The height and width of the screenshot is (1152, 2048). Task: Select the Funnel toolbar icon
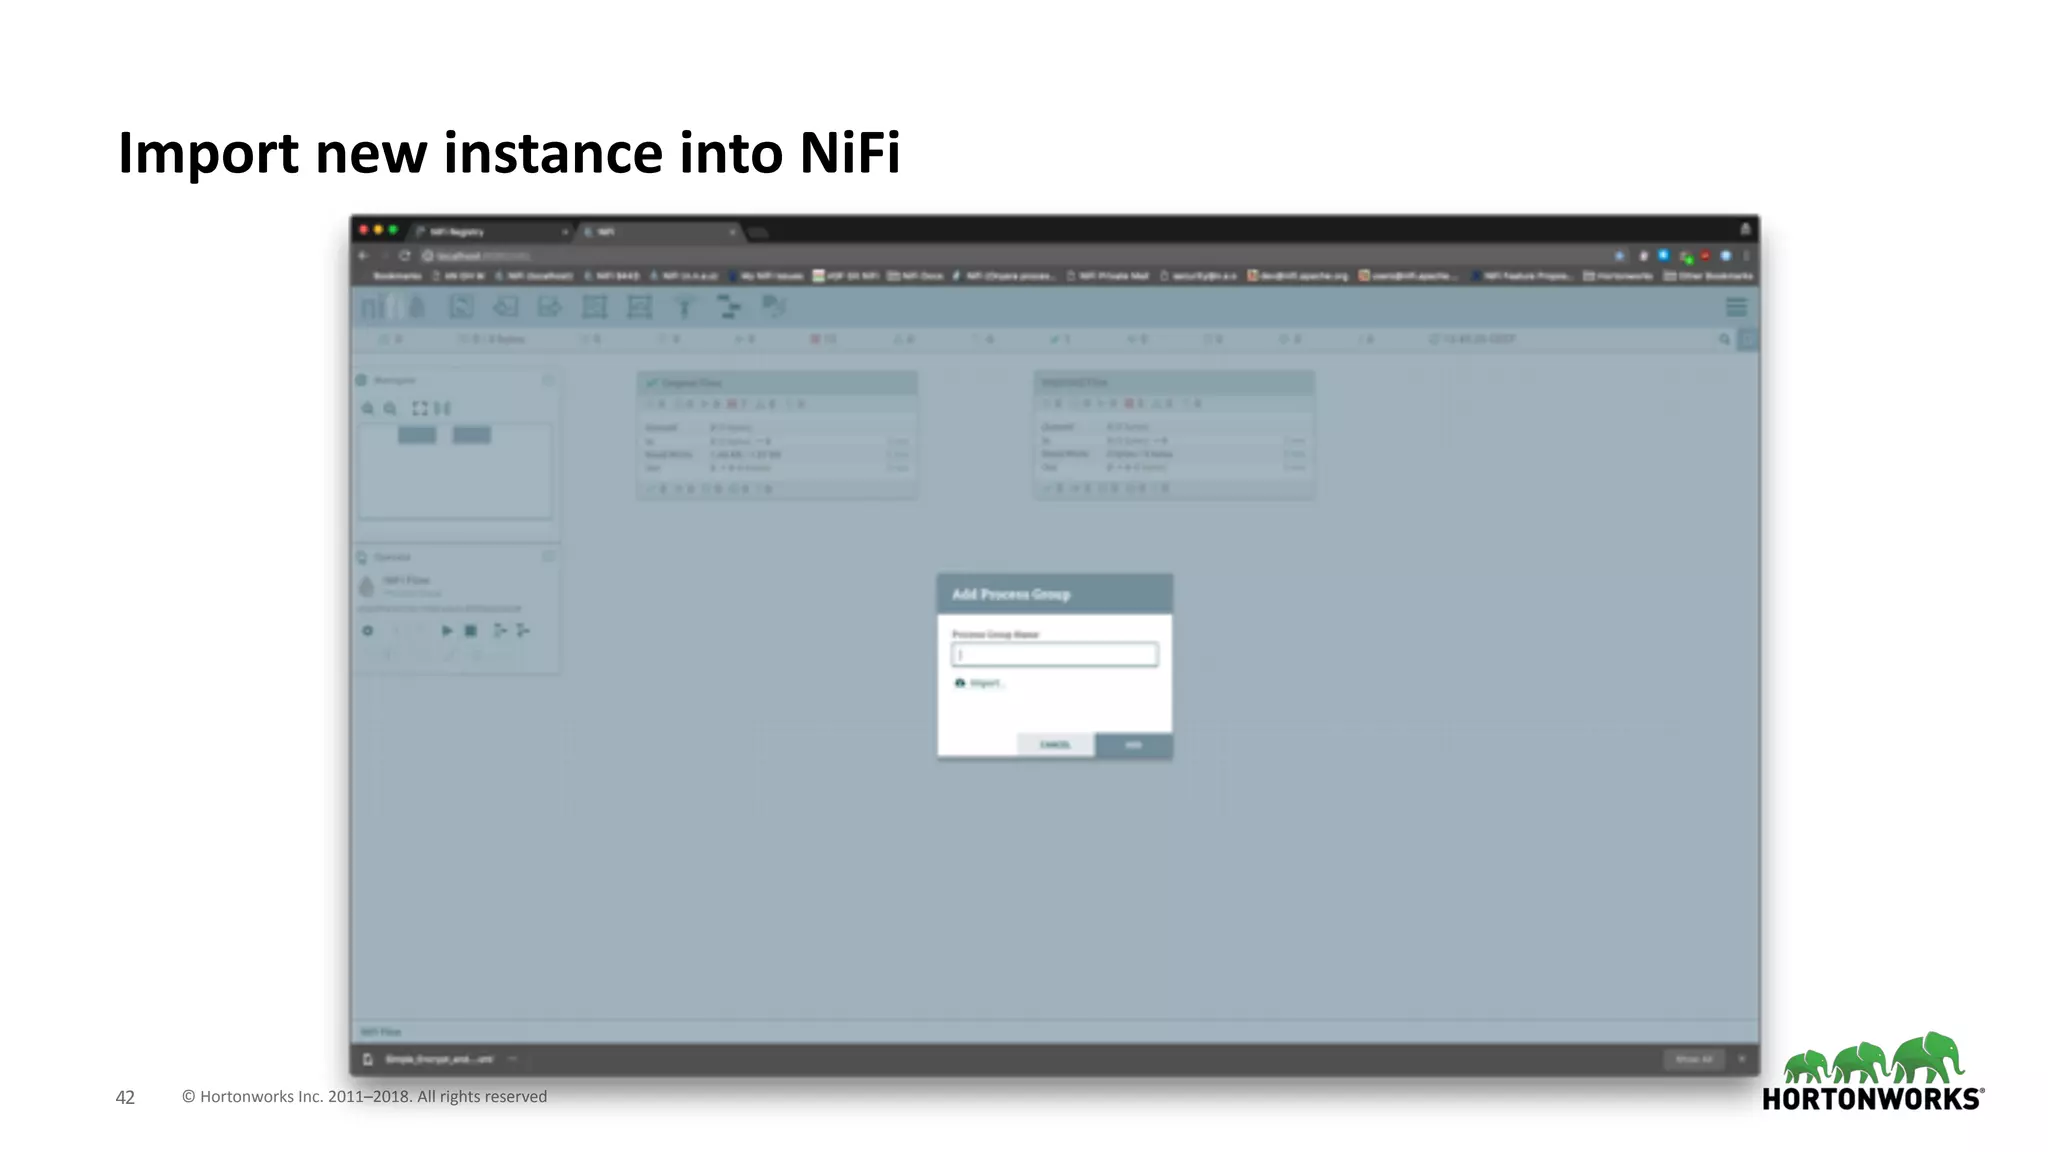point(685,307)
